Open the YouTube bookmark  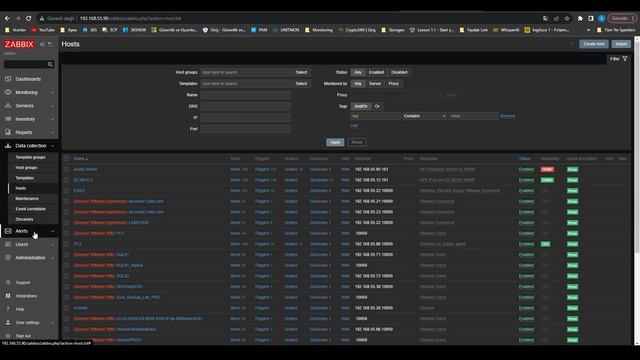[x=43, y=30]
